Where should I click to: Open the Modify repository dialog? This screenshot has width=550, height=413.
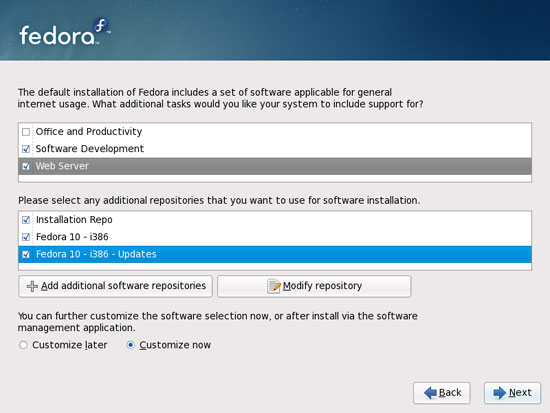tap(314, 286)
